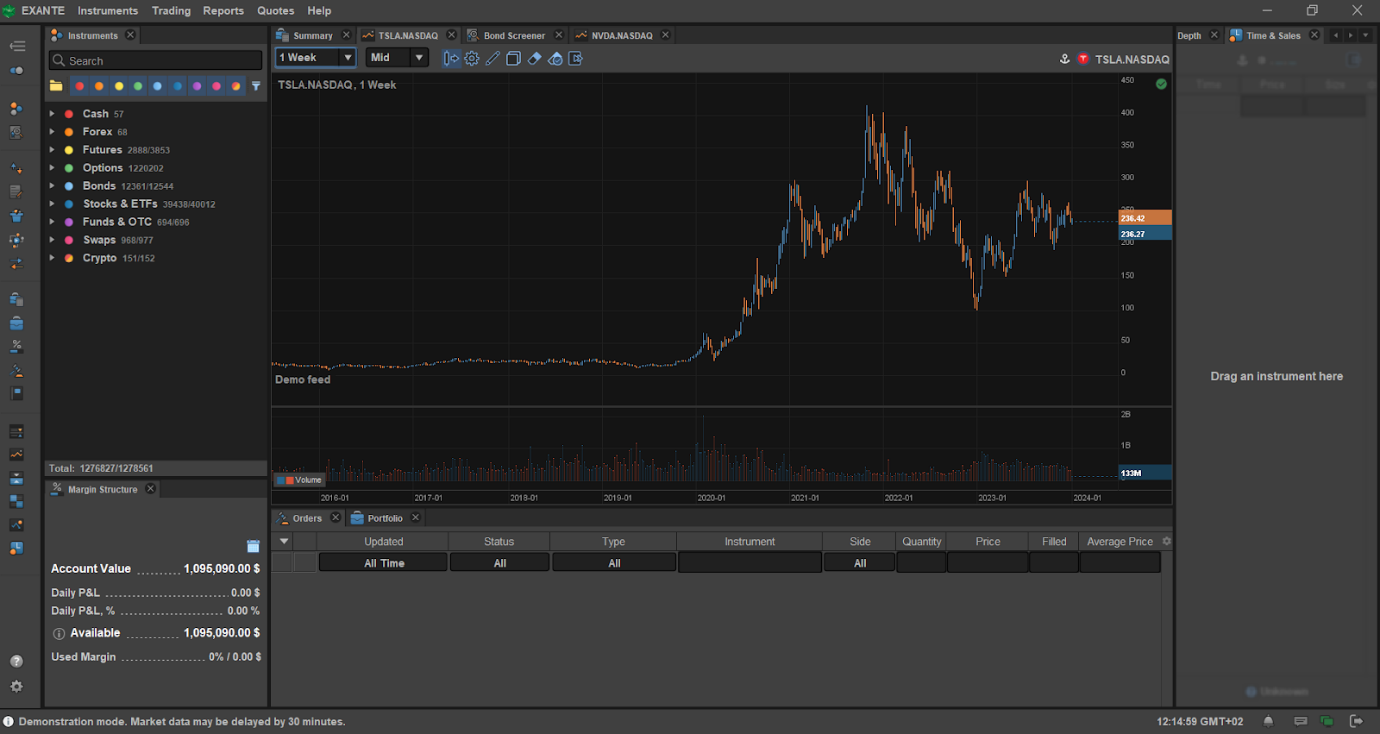Close the Margin Structure panel tab
The width and height of the screenshot is (1380, 734).
[151, 489]
